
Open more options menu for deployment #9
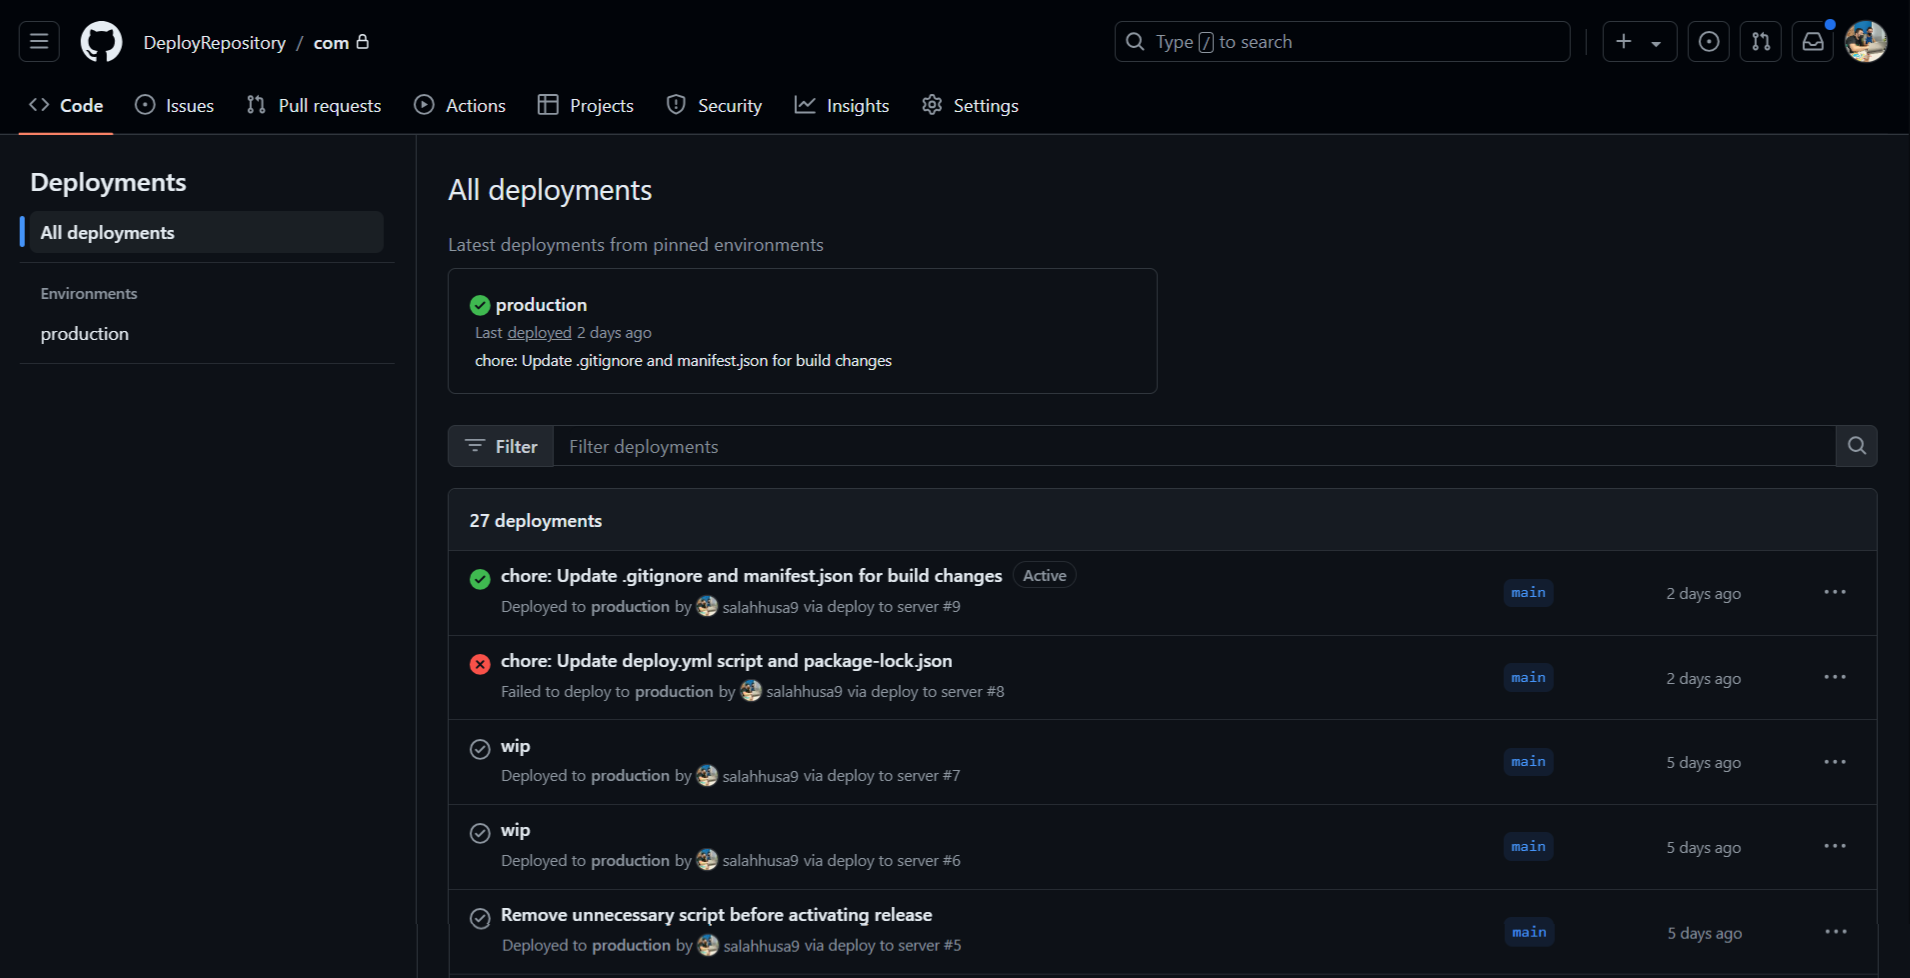coord(1835,592)
